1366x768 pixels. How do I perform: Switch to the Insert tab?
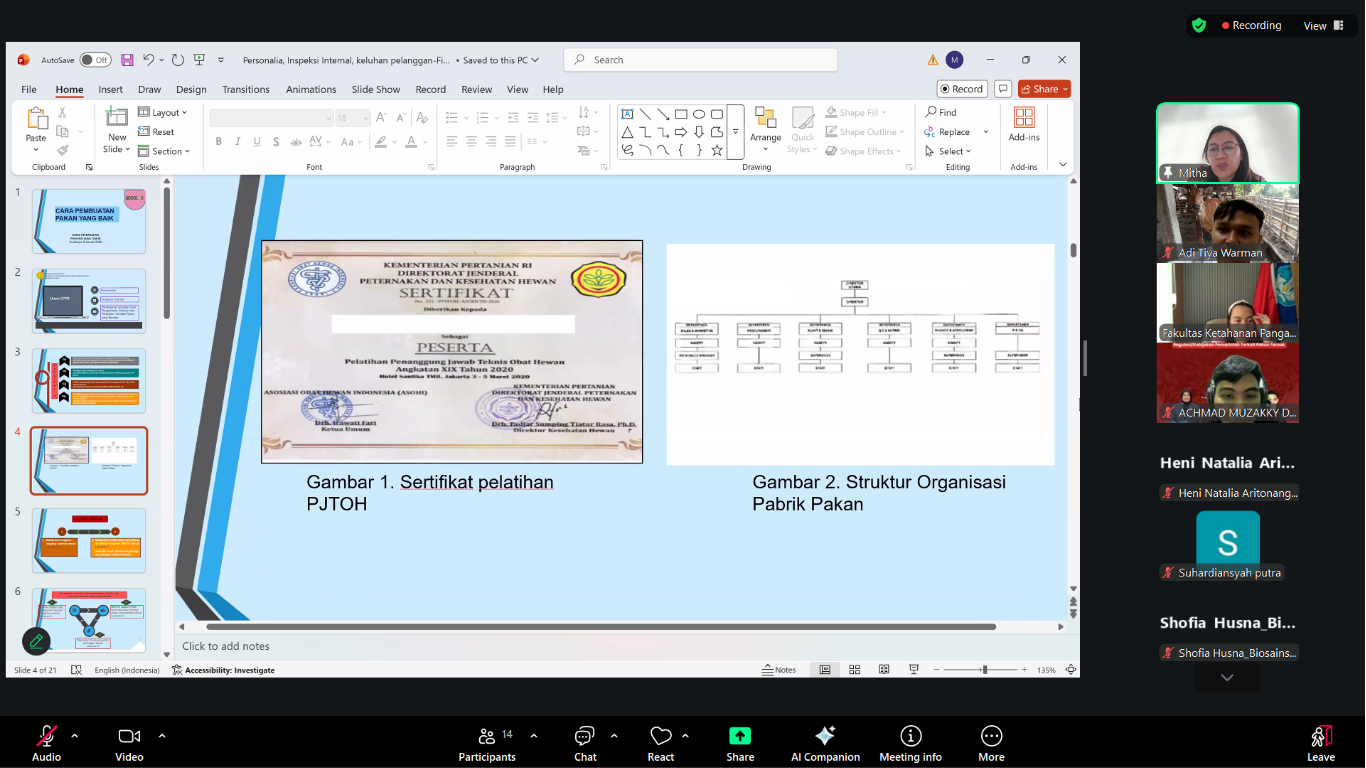110,89
